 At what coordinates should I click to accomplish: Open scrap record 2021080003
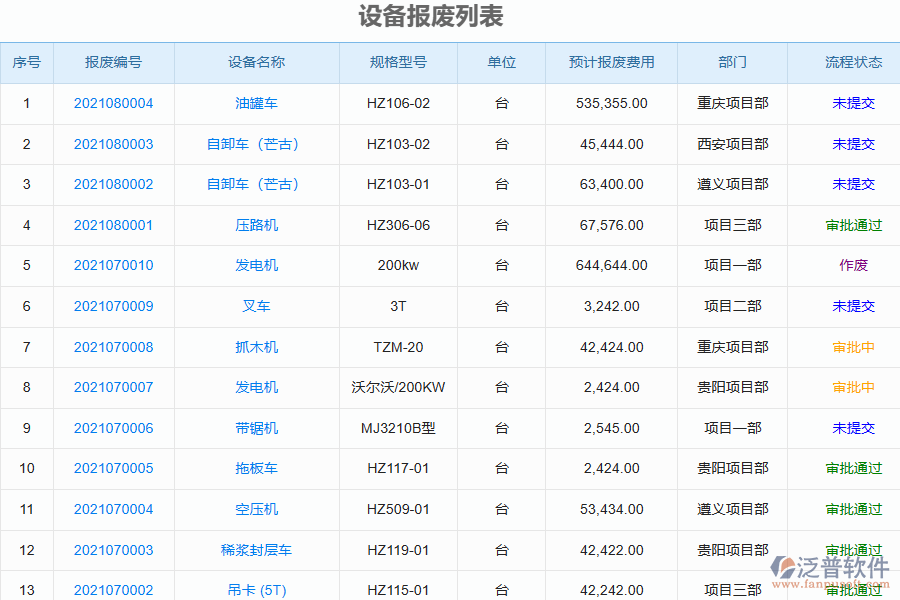[x=113, y=144]
